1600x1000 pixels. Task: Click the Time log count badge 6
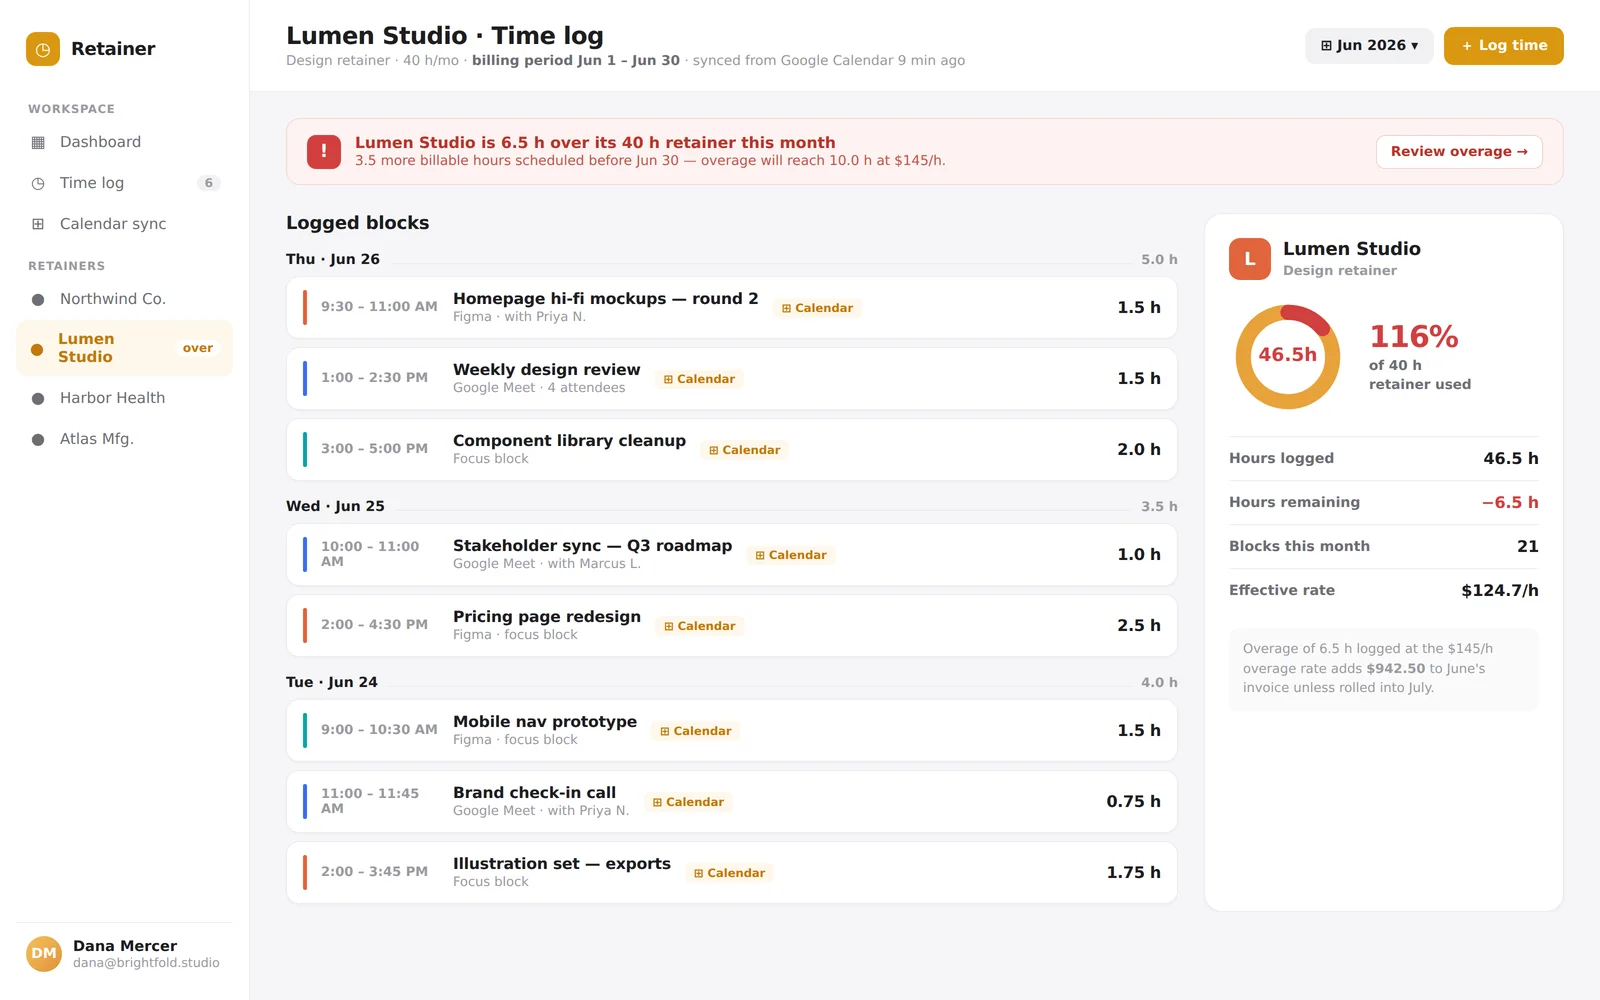[209, 183]
